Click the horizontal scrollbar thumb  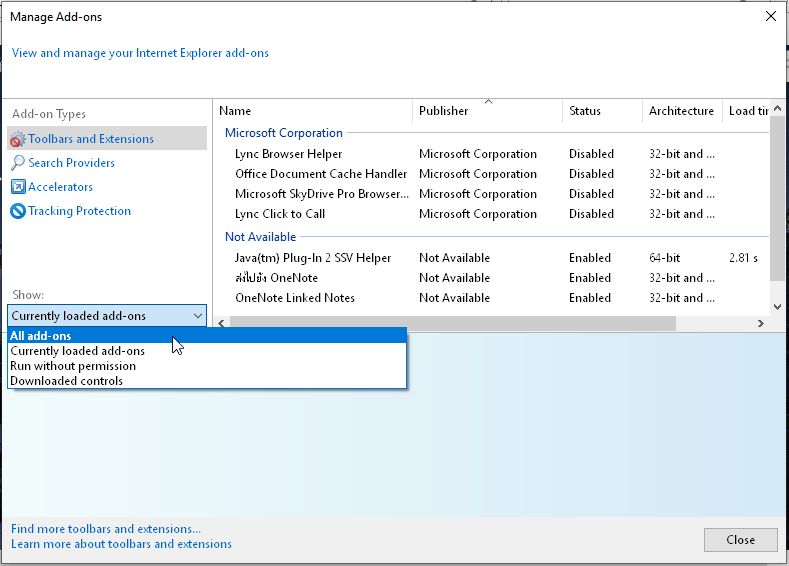point(452,323)
